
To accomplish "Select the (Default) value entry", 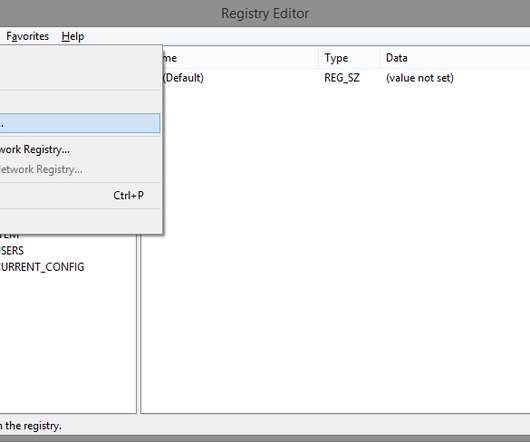I will tap(183, 78).
